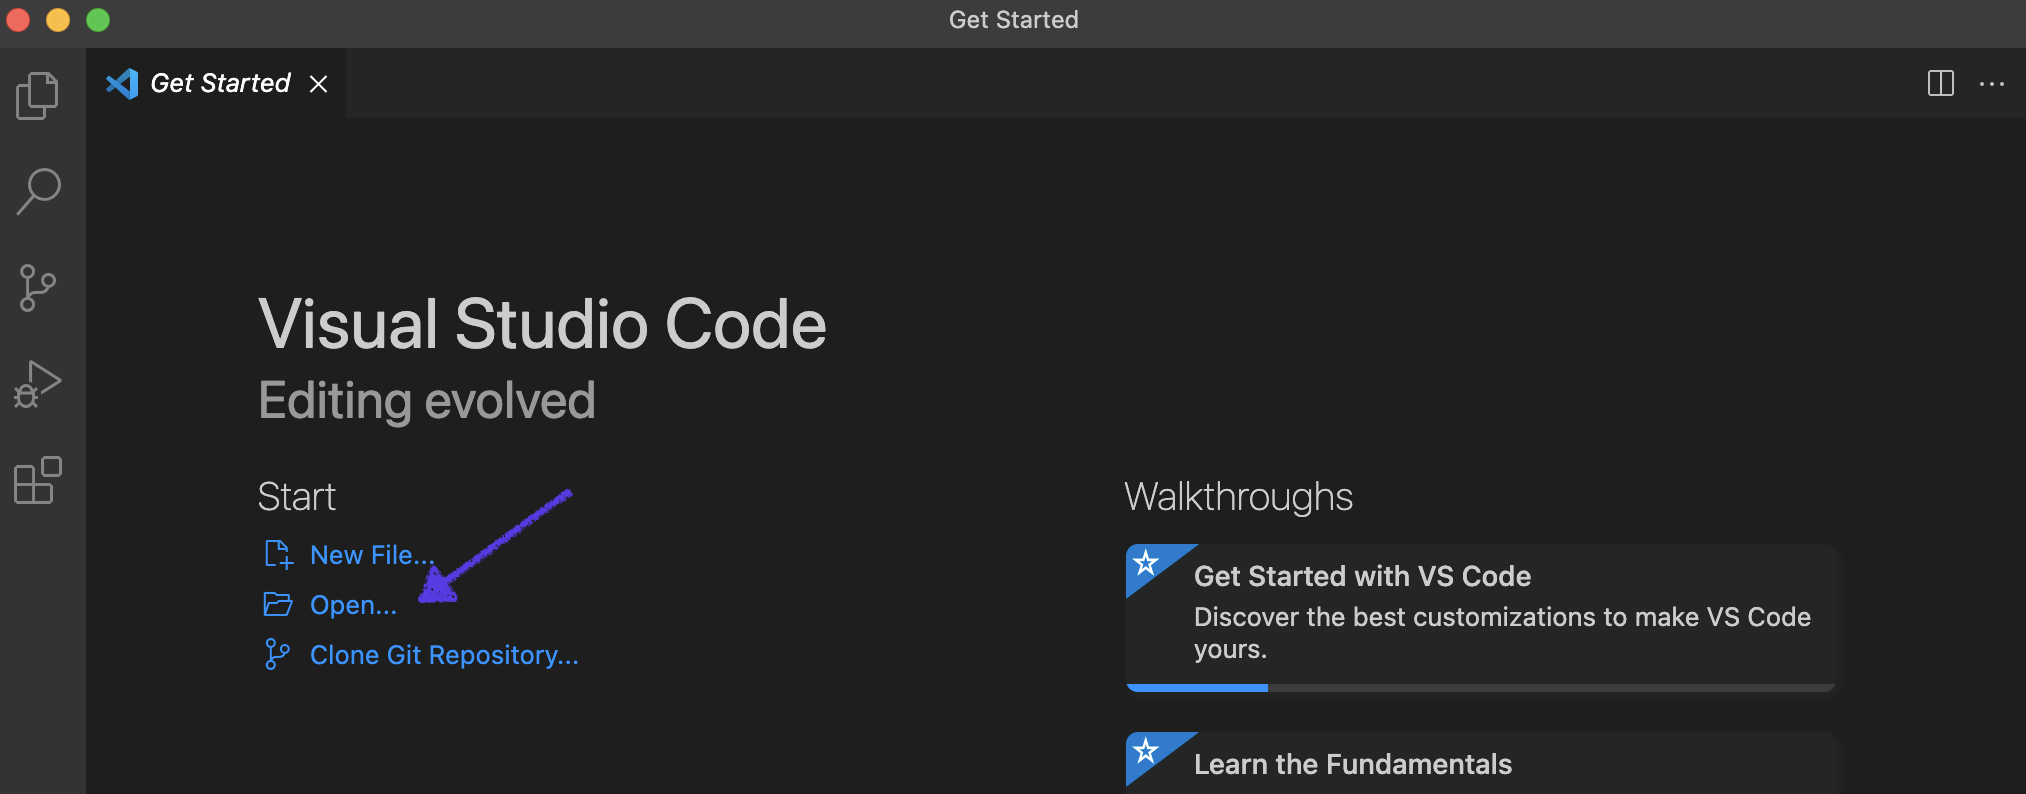Open Run and Debug view
This screenshot has height=794, width=2026.
[x=38, y=385]
